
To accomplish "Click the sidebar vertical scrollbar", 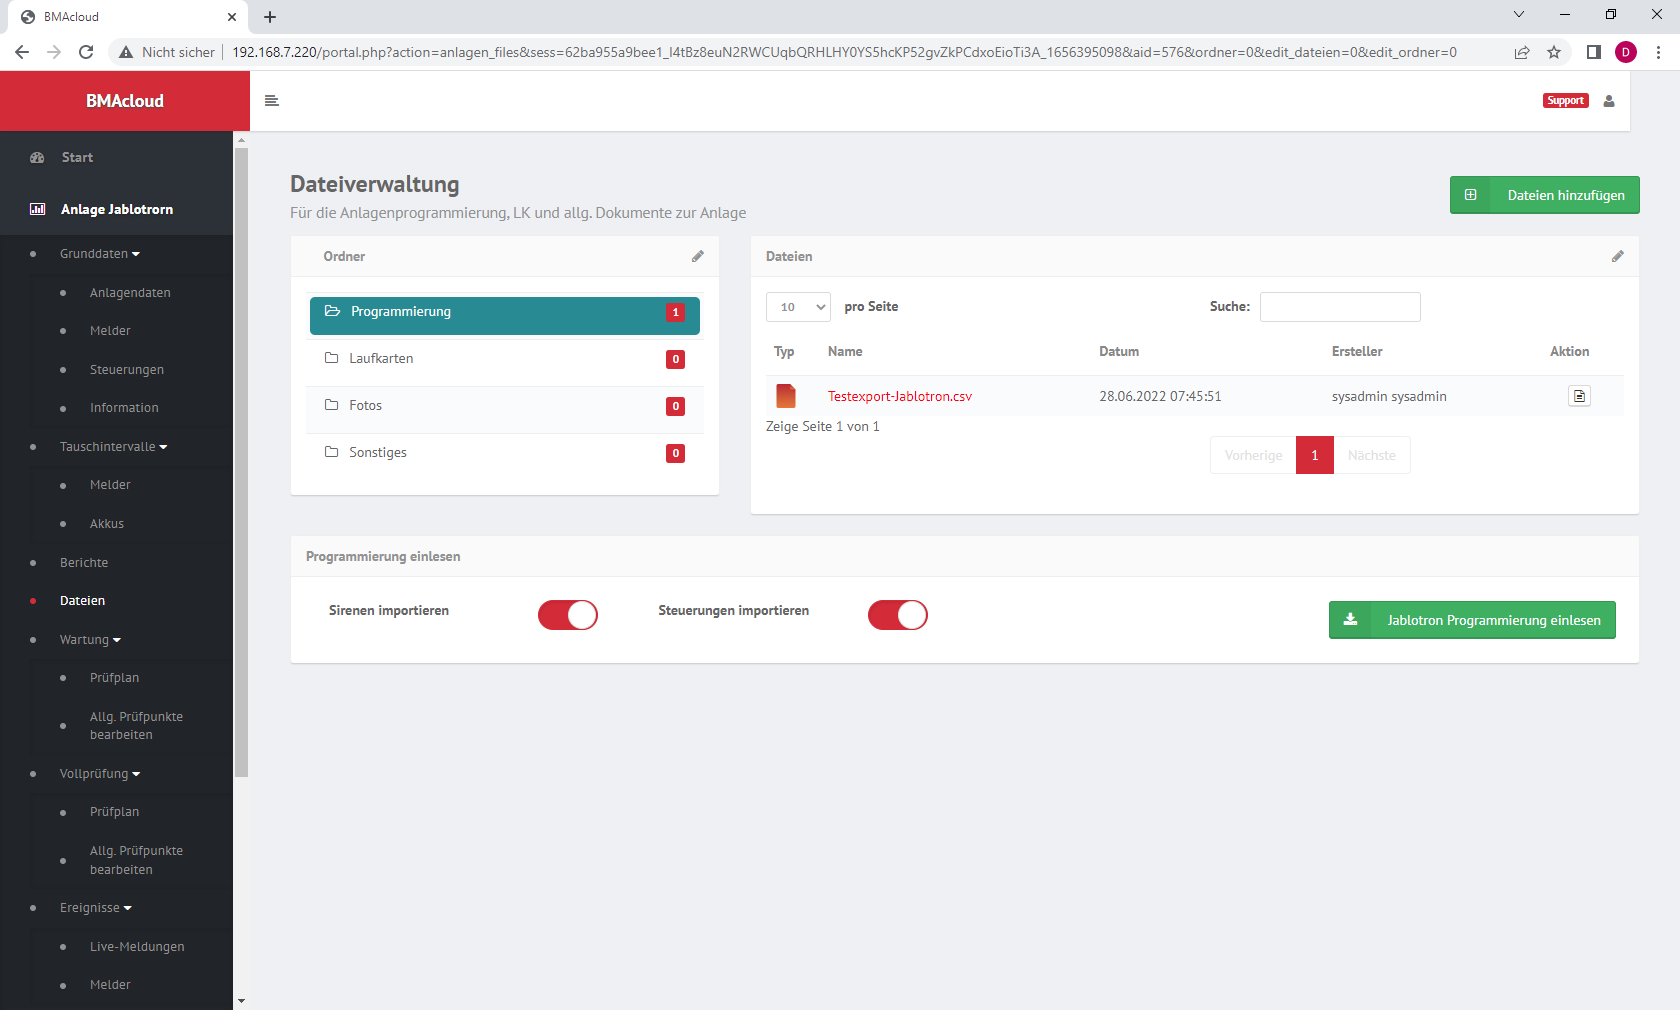I will pos(241,463).
